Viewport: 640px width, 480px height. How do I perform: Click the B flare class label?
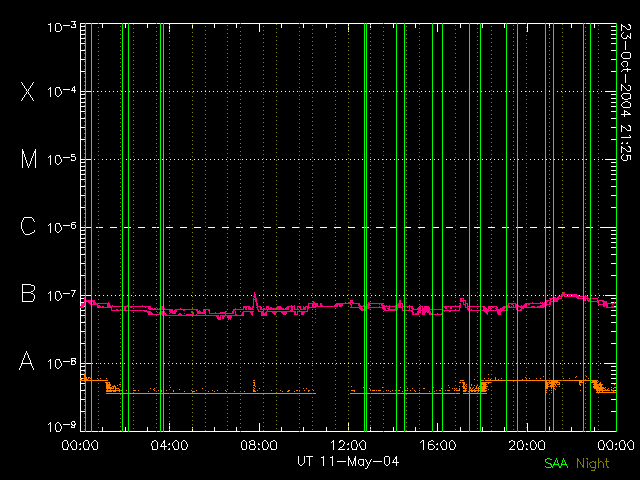(28, 293)
